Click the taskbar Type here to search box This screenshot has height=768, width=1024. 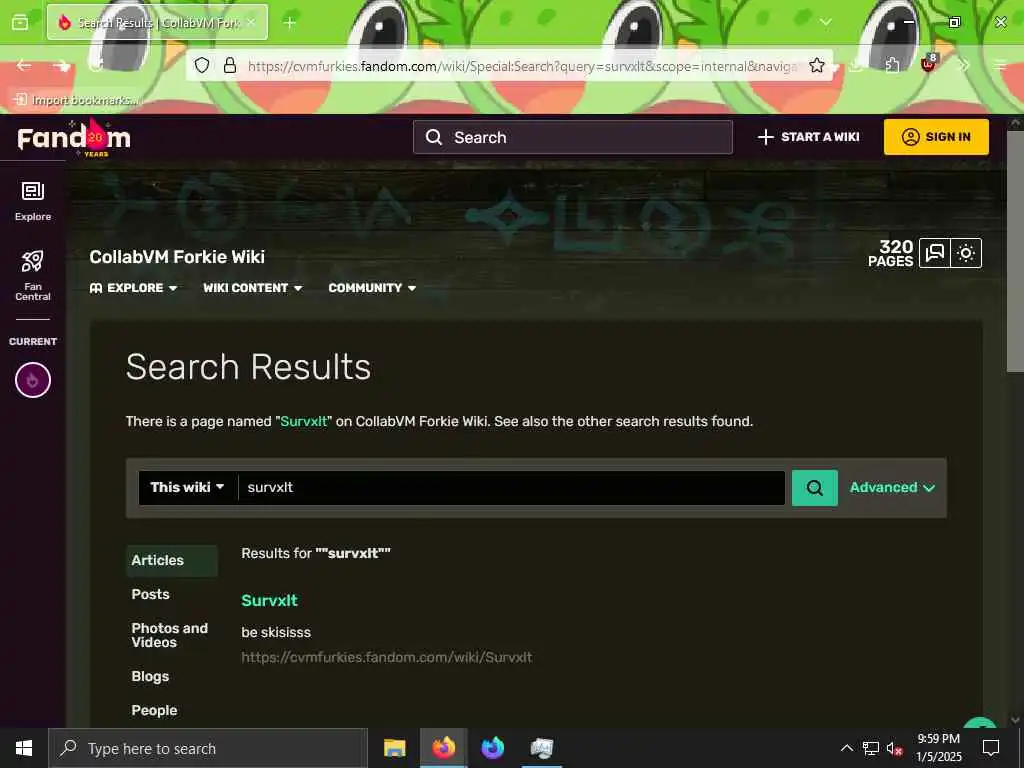(208, 748)
